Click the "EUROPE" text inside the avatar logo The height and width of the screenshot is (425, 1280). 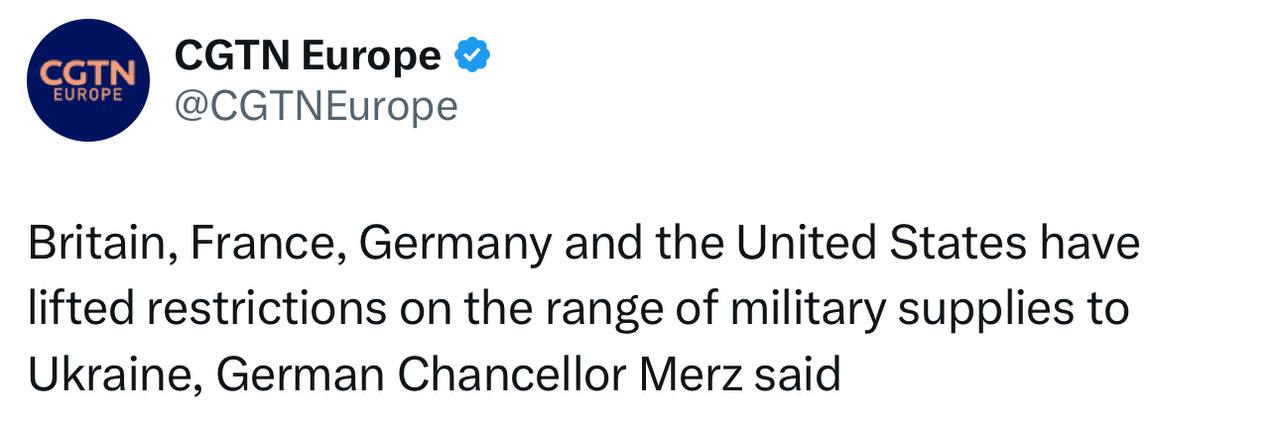(x=87, y=97)
